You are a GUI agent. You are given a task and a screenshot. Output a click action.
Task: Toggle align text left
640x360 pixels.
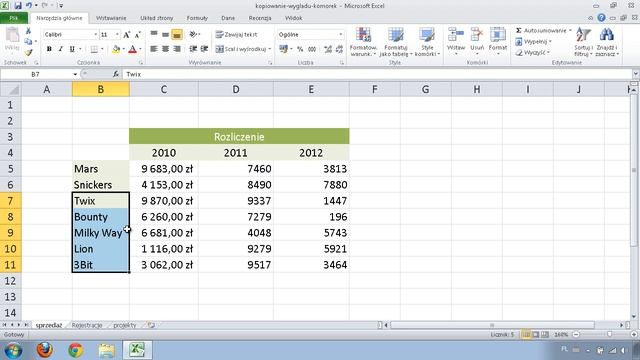(154, 49)
